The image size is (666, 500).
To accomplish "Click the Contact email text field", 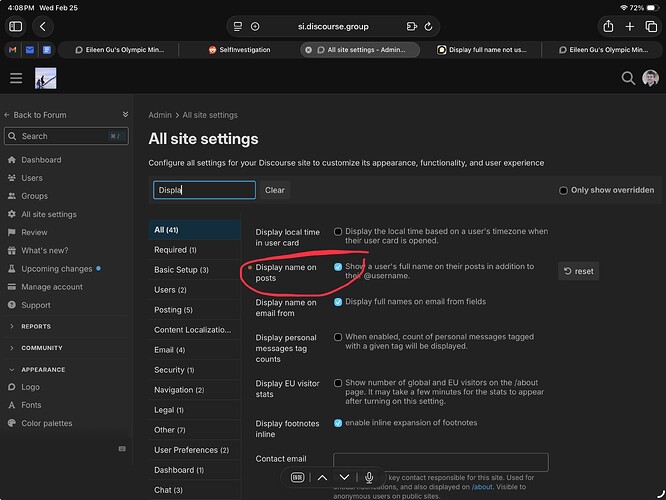I will (441, 462).
